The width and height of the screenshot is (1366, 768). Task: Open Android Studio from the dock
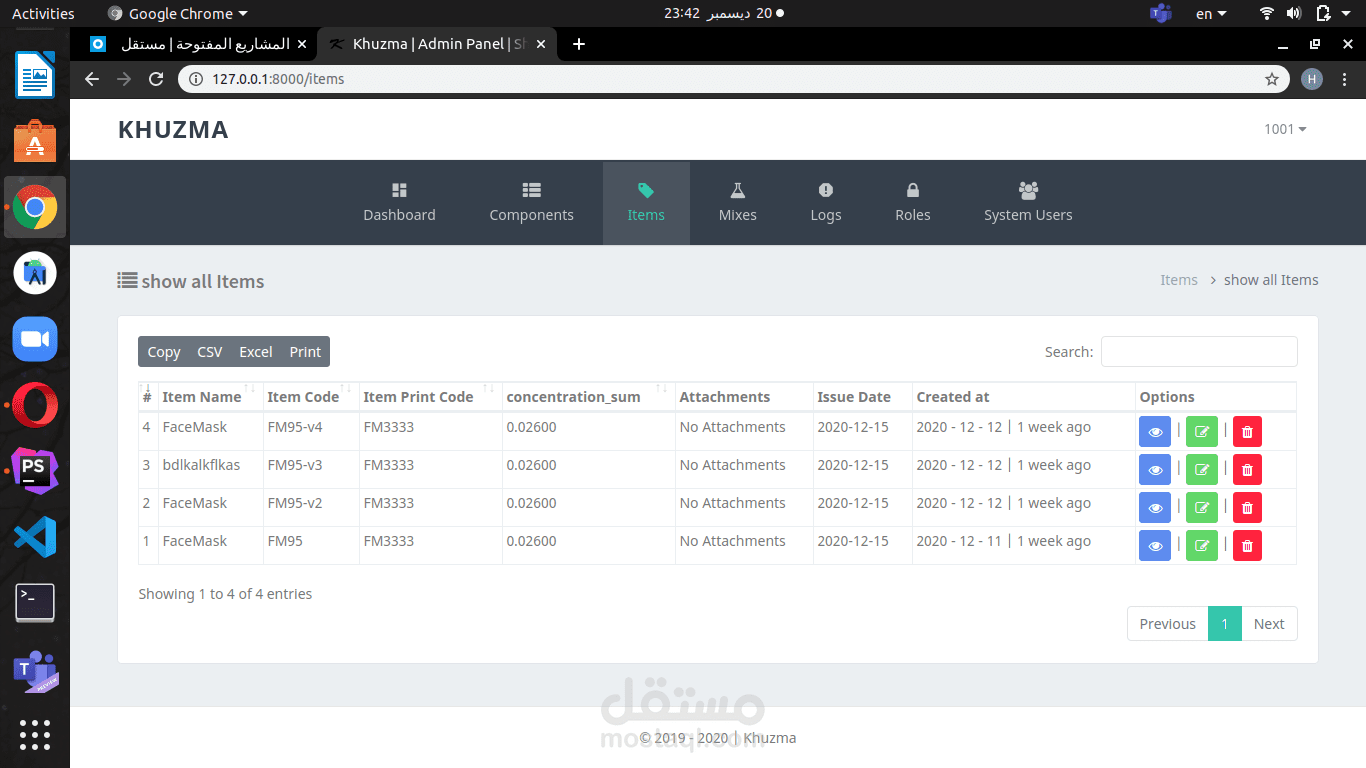coord(35,273)
